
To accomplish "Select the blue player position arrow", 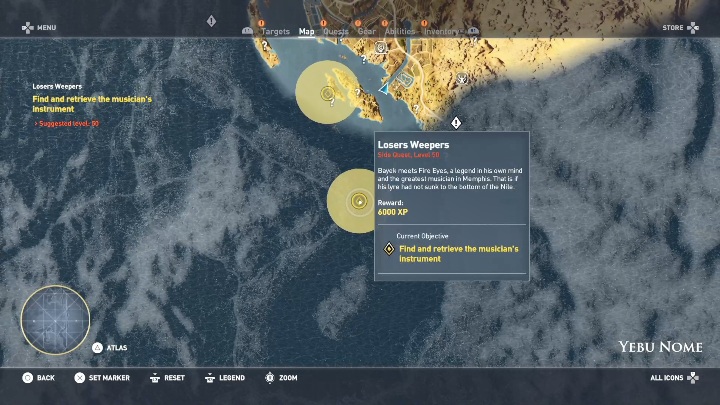I will click(x=384, y=89).
